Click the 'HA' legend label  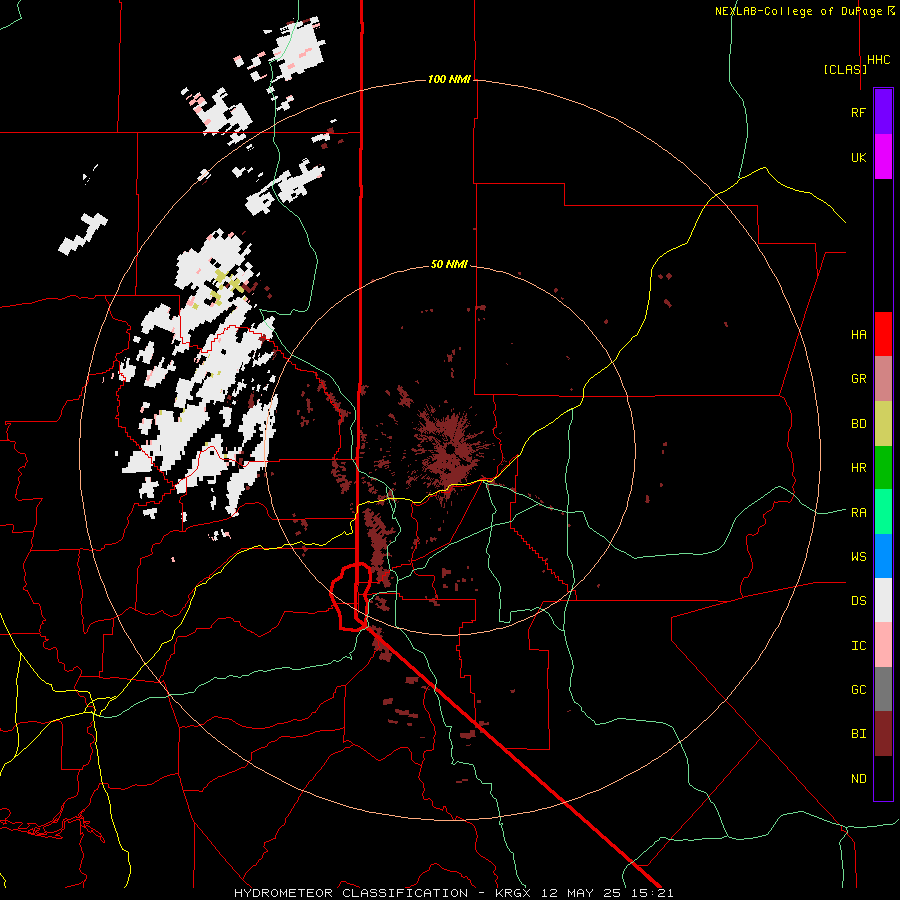(858, 334)
